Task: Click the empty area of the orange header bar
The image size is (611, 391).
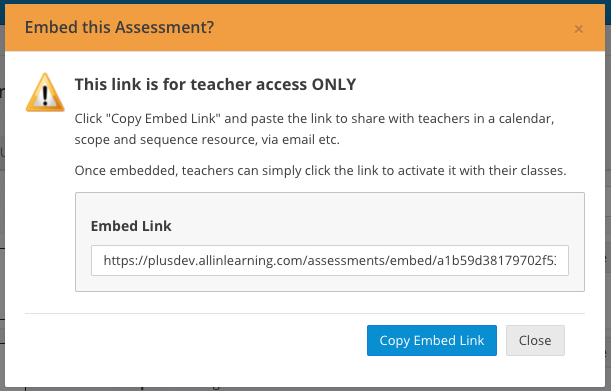Action: (390, 28)
